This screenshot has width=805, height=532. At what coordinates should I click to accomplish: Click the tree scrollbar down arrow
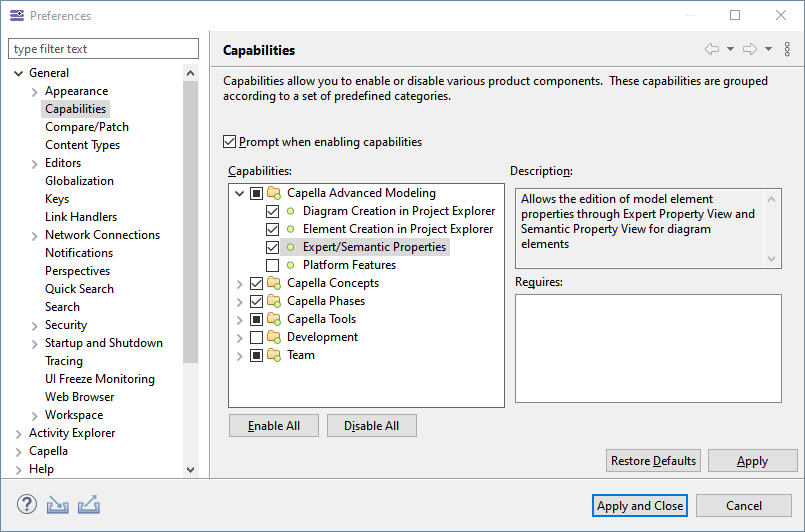pos(190,469)
